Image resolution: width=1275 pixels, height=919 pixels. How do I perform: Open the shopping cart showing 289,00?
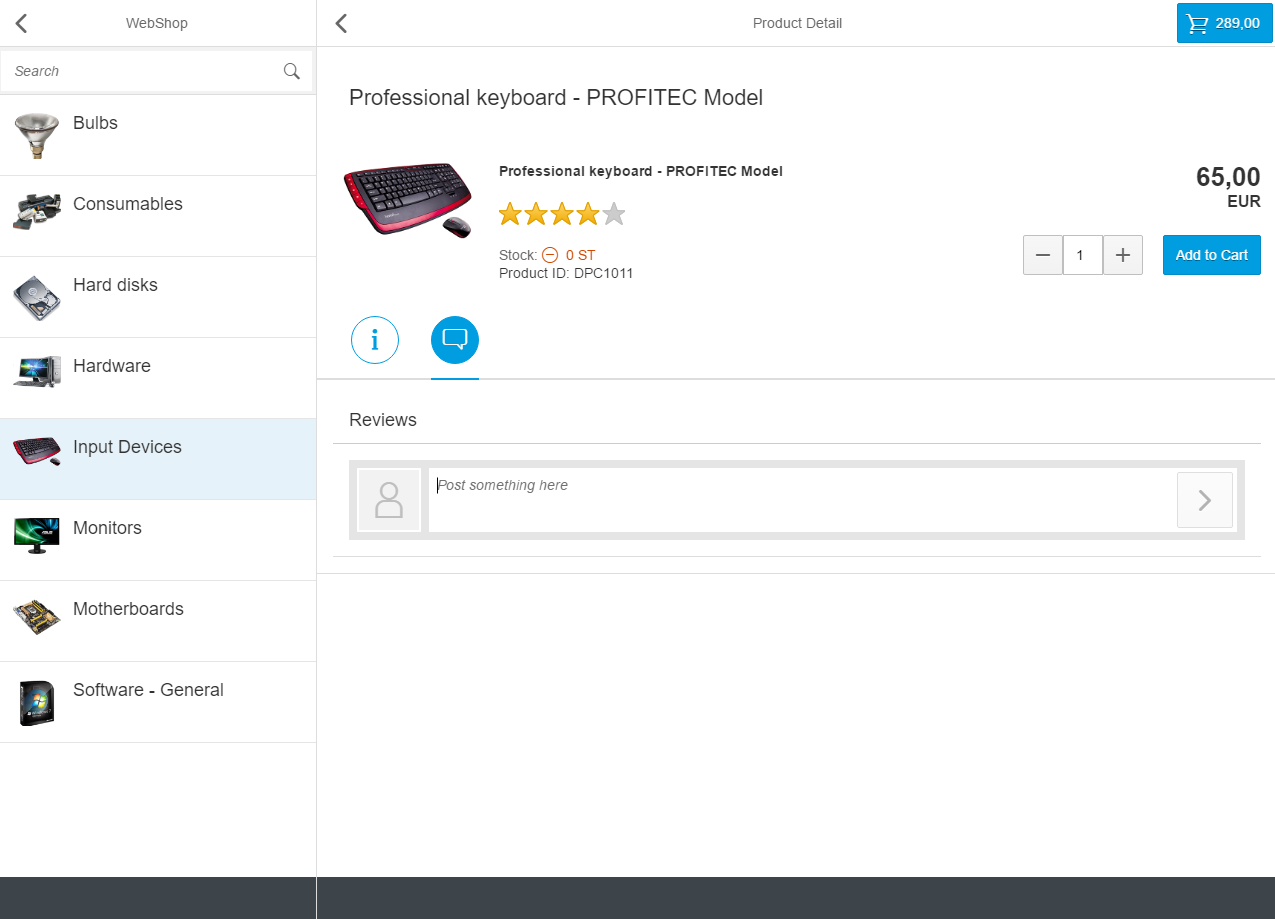1224,23
